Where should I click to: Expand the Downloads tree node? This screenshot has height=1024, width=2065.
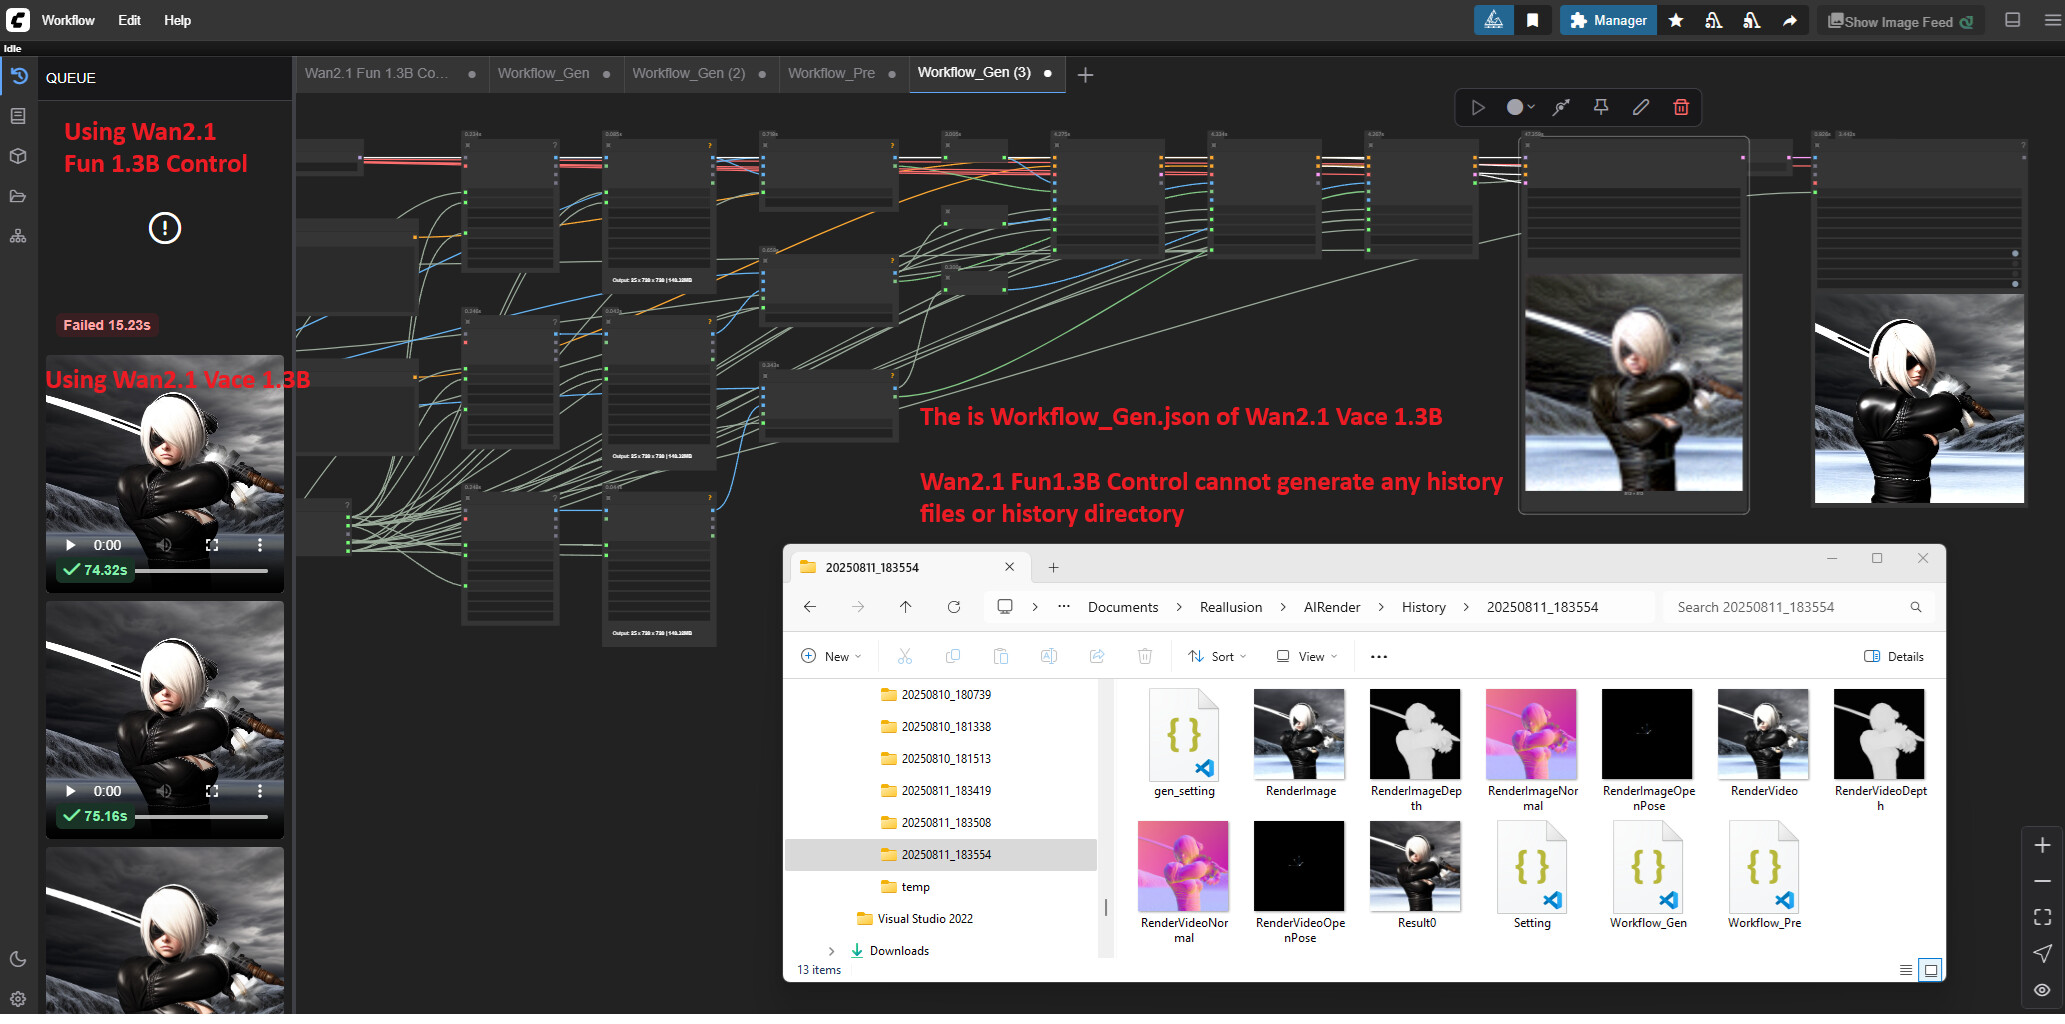(x=831, y=951)
